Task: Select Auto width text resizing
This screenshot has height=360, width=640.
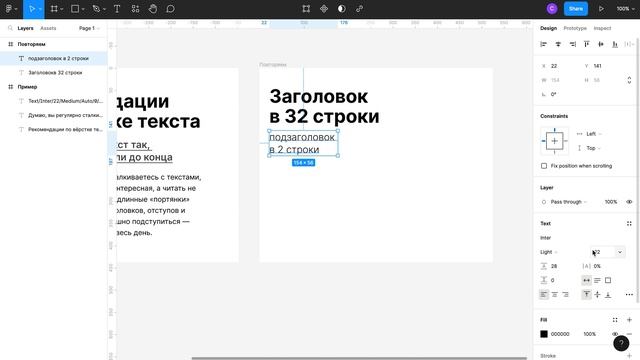Action: 587,280
